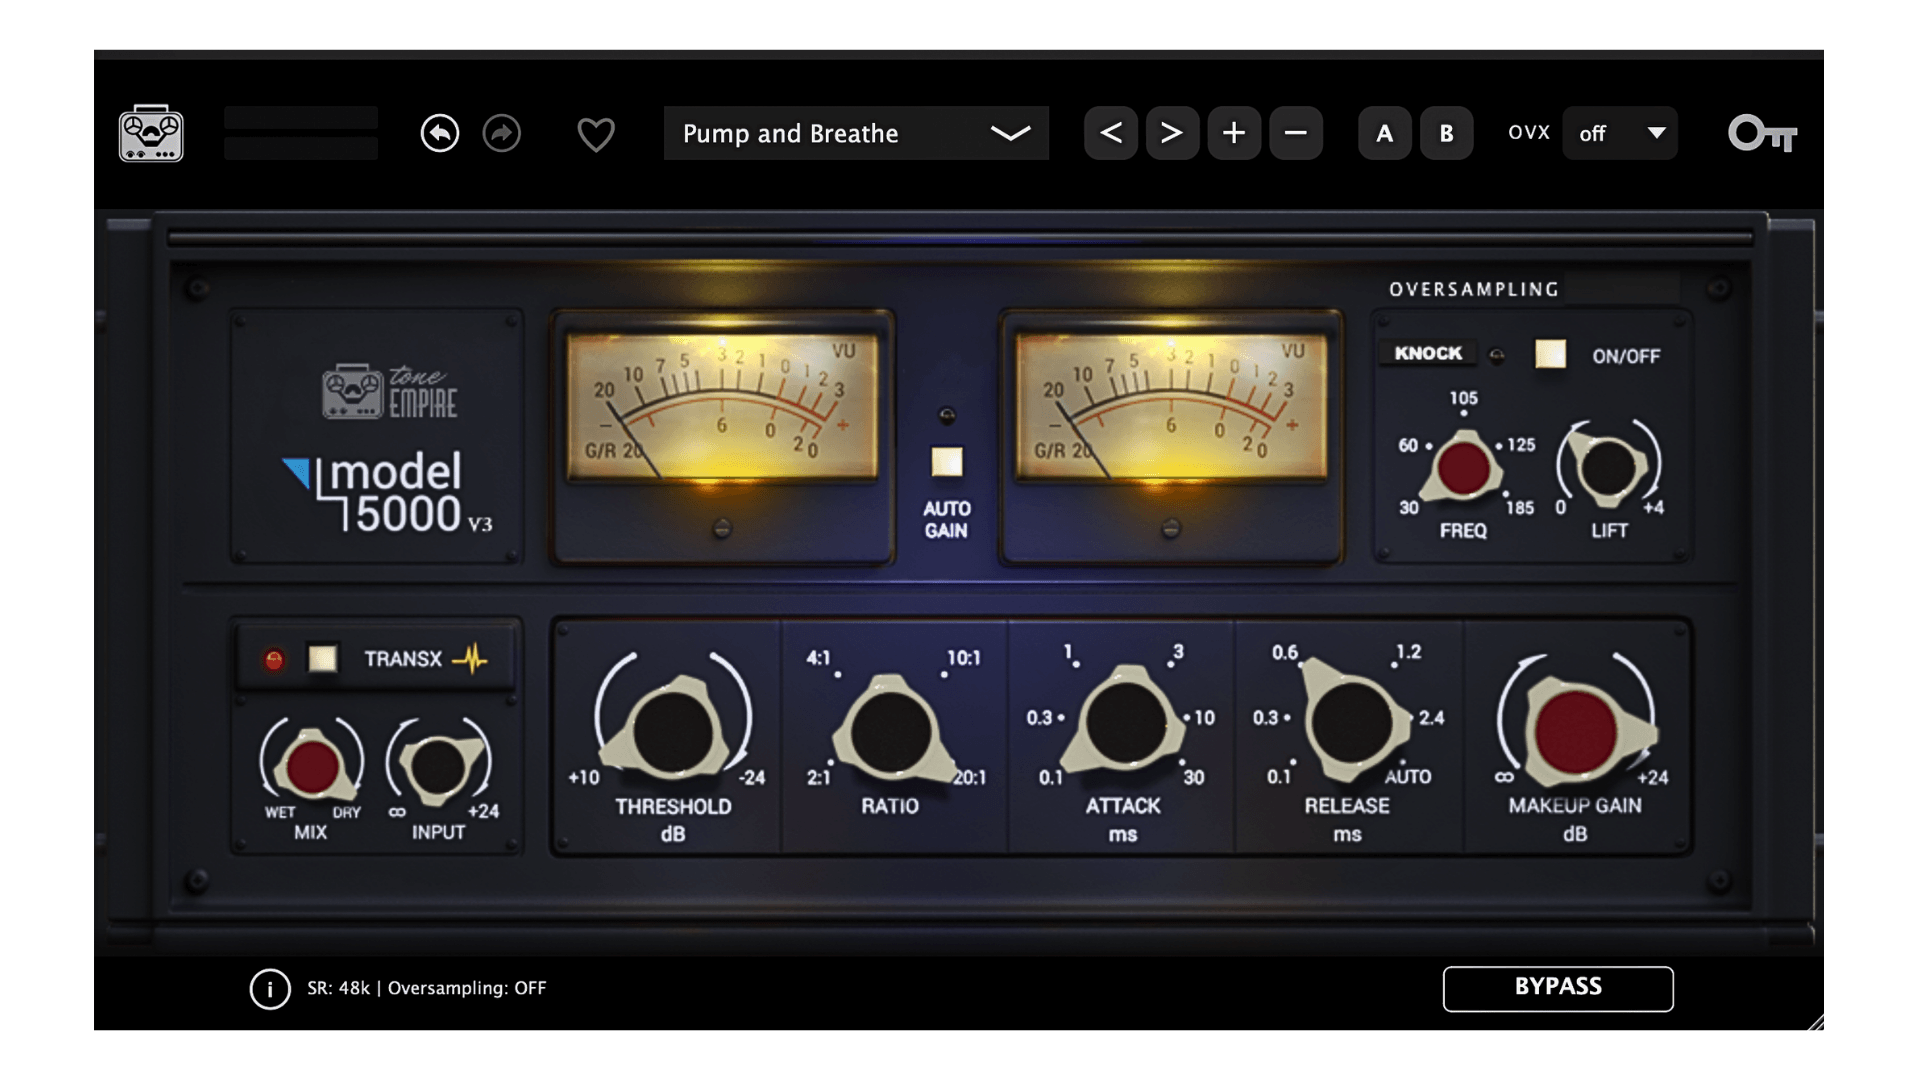Favorite the current preset with heart icon

(596, 134)
